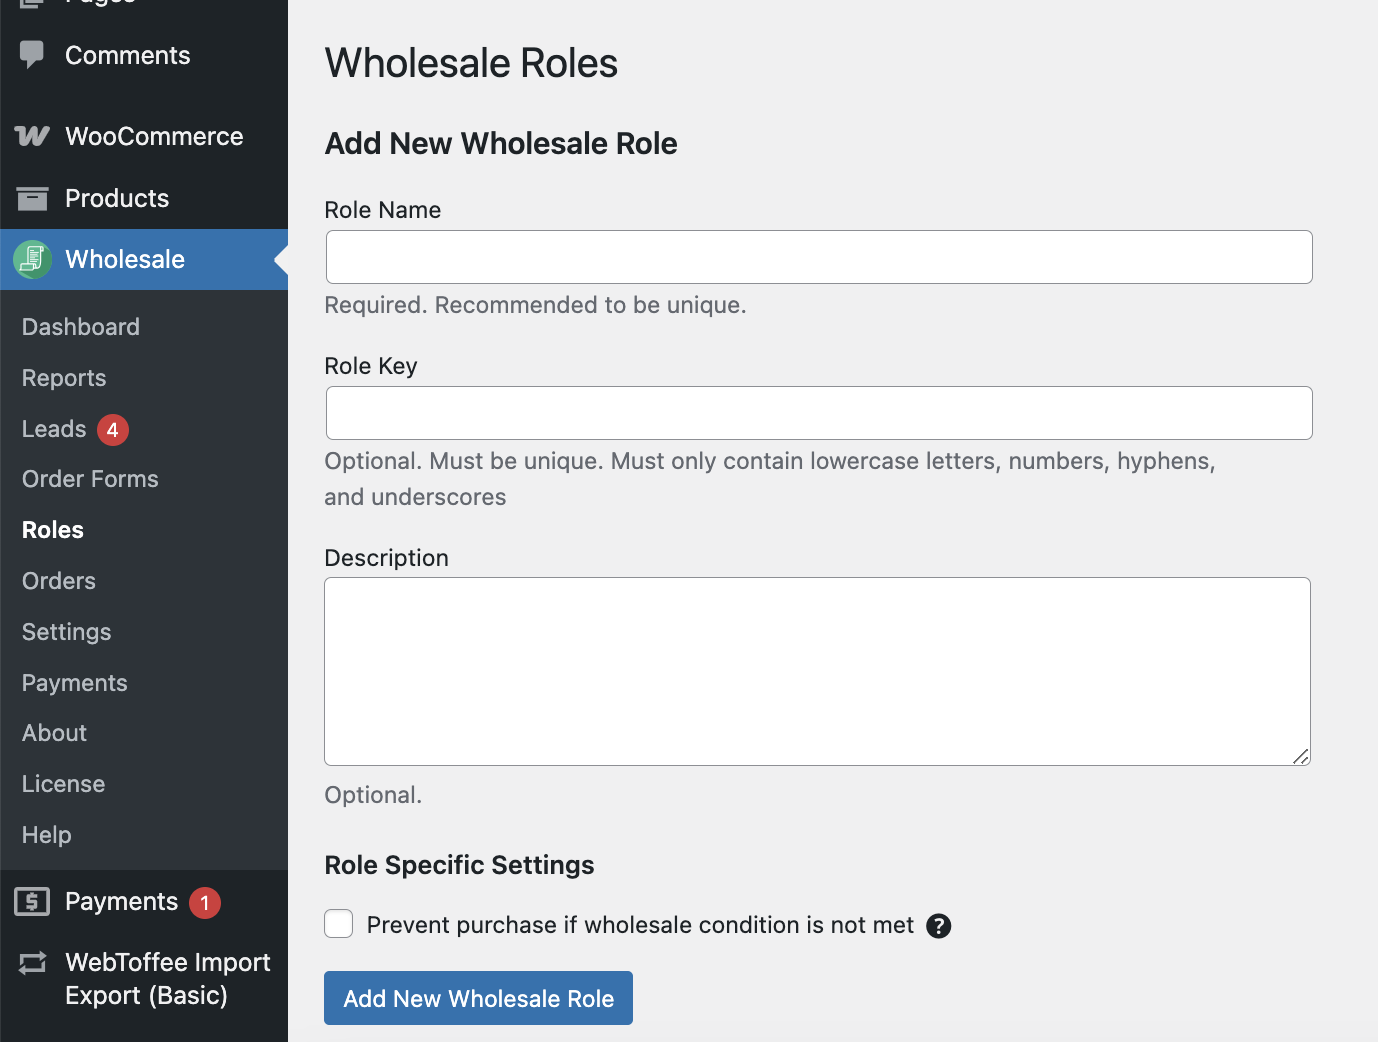1378x1042 pixels.
Task: Open the Comments menu
Action: click(x=127, y=55)
